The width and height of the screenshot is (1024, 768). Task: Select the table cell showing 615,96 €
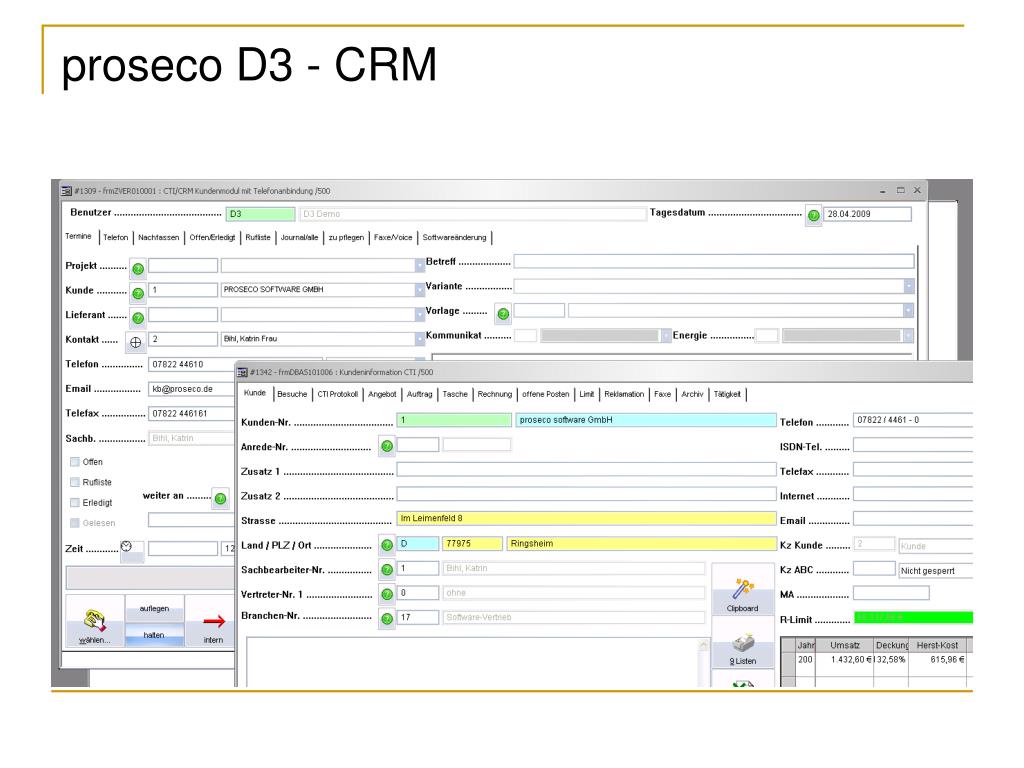click(937, 660)
